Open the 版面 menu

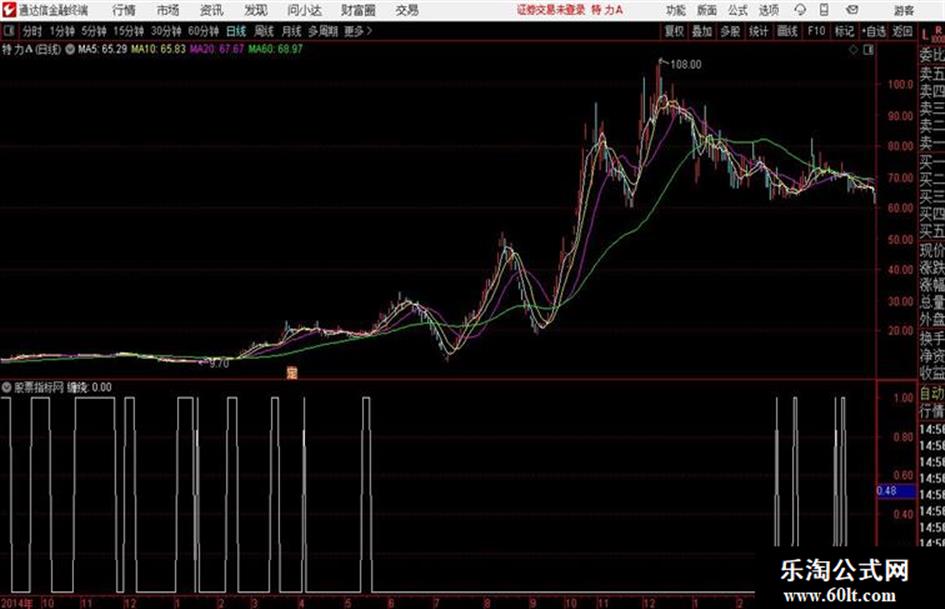click(x=707, y=10)
